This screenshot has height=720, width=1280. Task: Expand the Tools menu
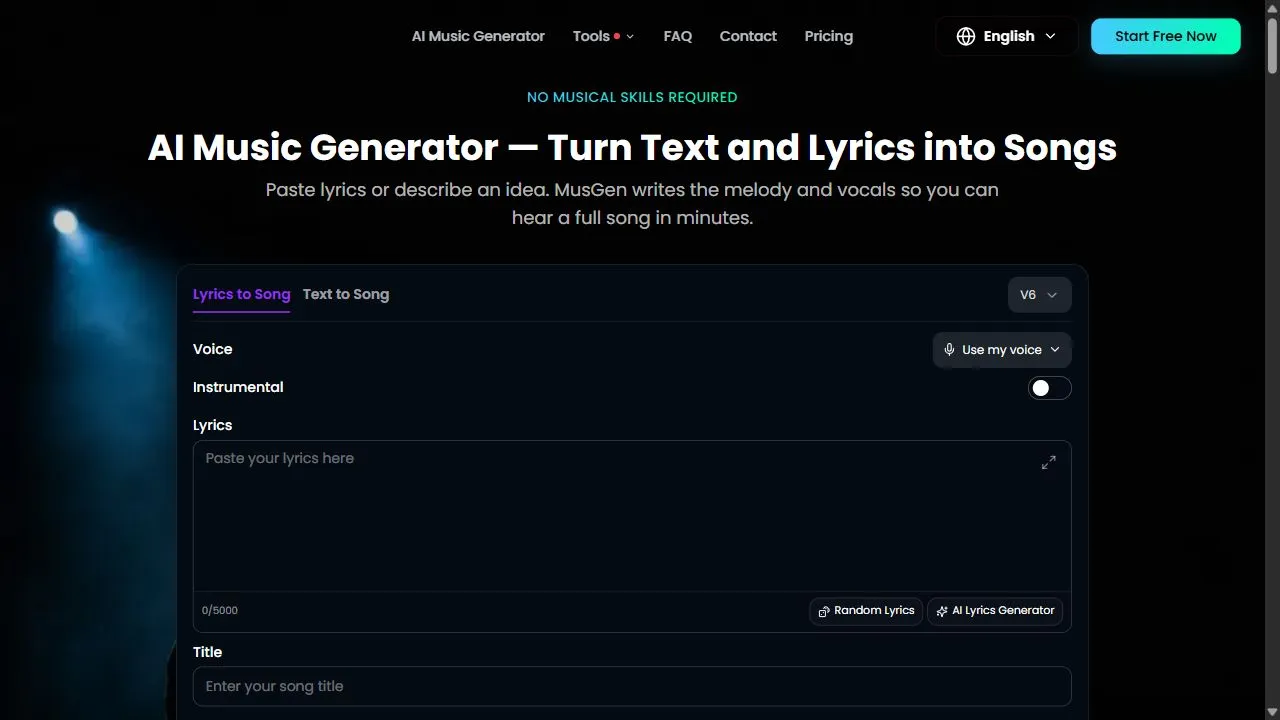[603, 36]
